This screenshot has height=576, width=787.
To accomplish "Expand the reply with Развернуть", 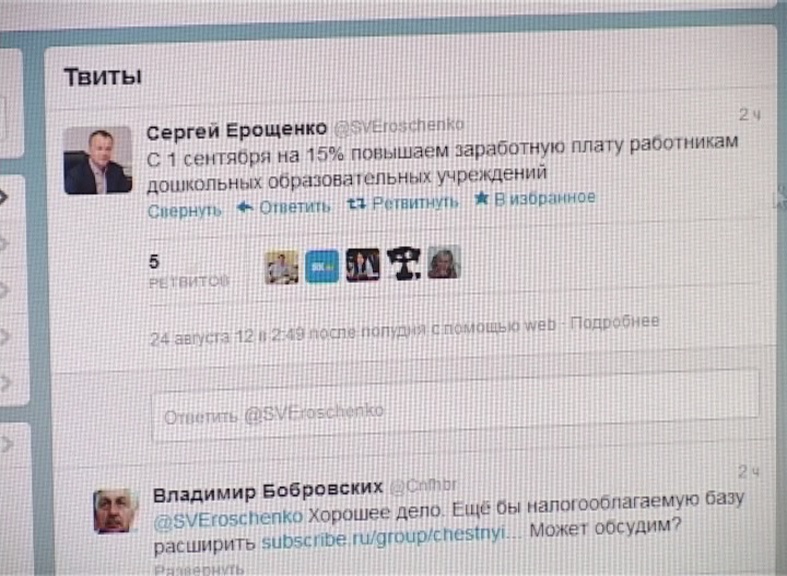I will (199, 569).
